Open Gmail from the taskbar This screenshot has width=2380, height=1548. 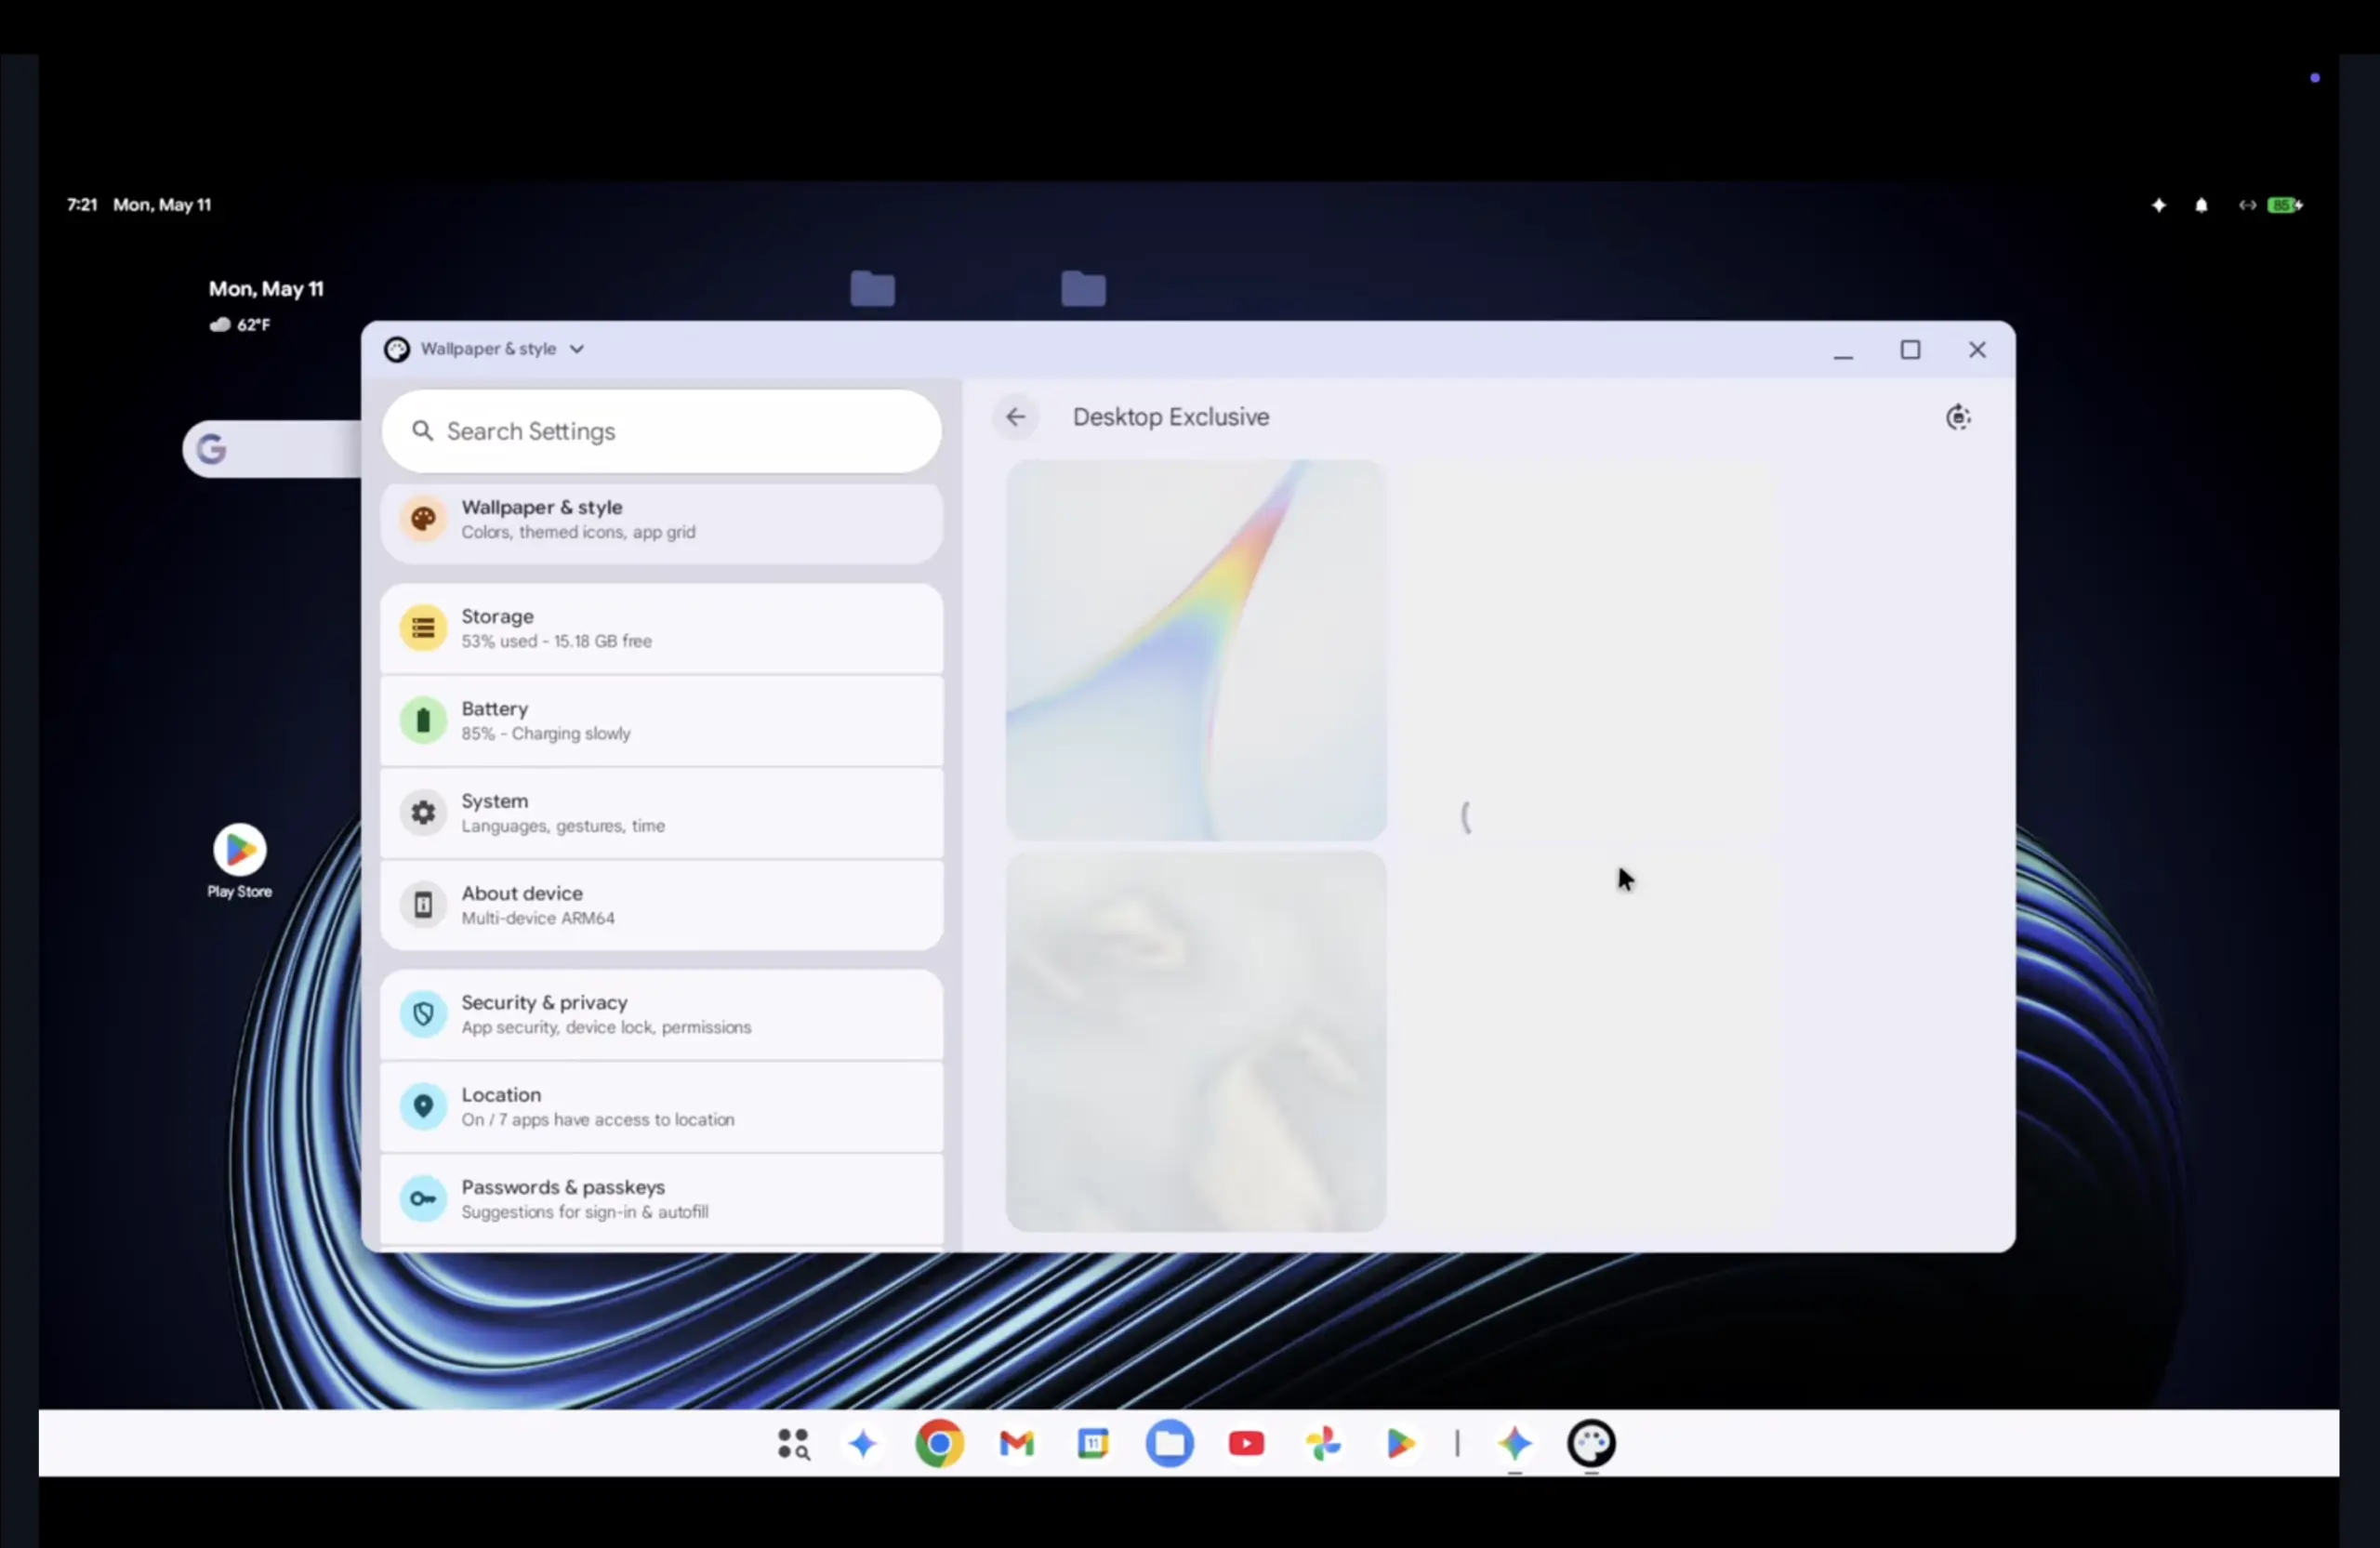click(1016, 1443)
